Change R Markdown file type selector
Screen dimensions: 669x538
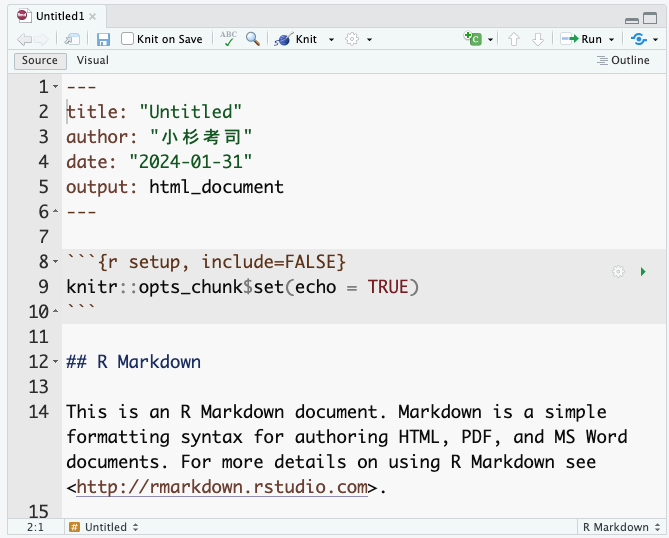pos(621,527)
